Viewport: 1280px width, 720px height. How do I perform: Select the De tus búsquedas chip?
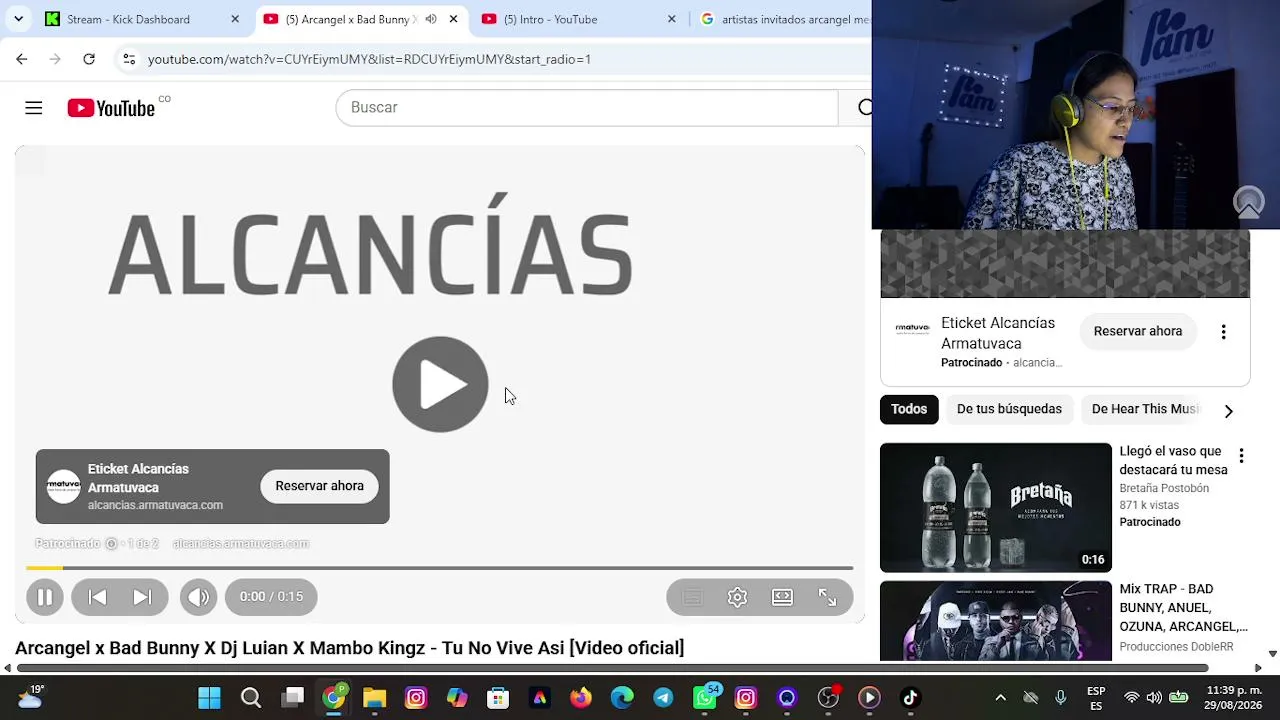tap(1009, 409)
